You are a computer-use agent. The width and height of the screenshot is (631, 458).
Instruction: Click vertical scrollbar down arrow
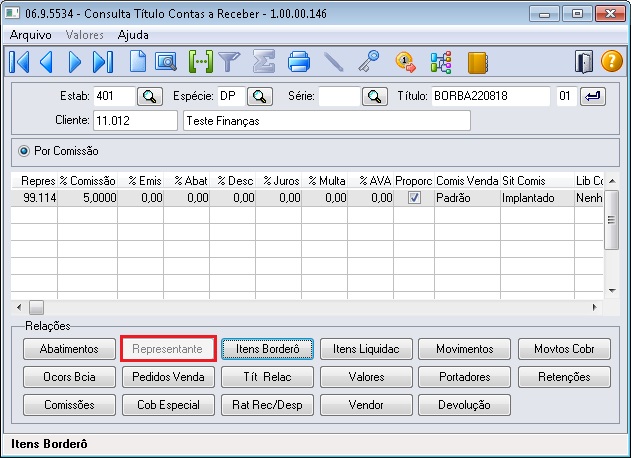coord(612,290)
